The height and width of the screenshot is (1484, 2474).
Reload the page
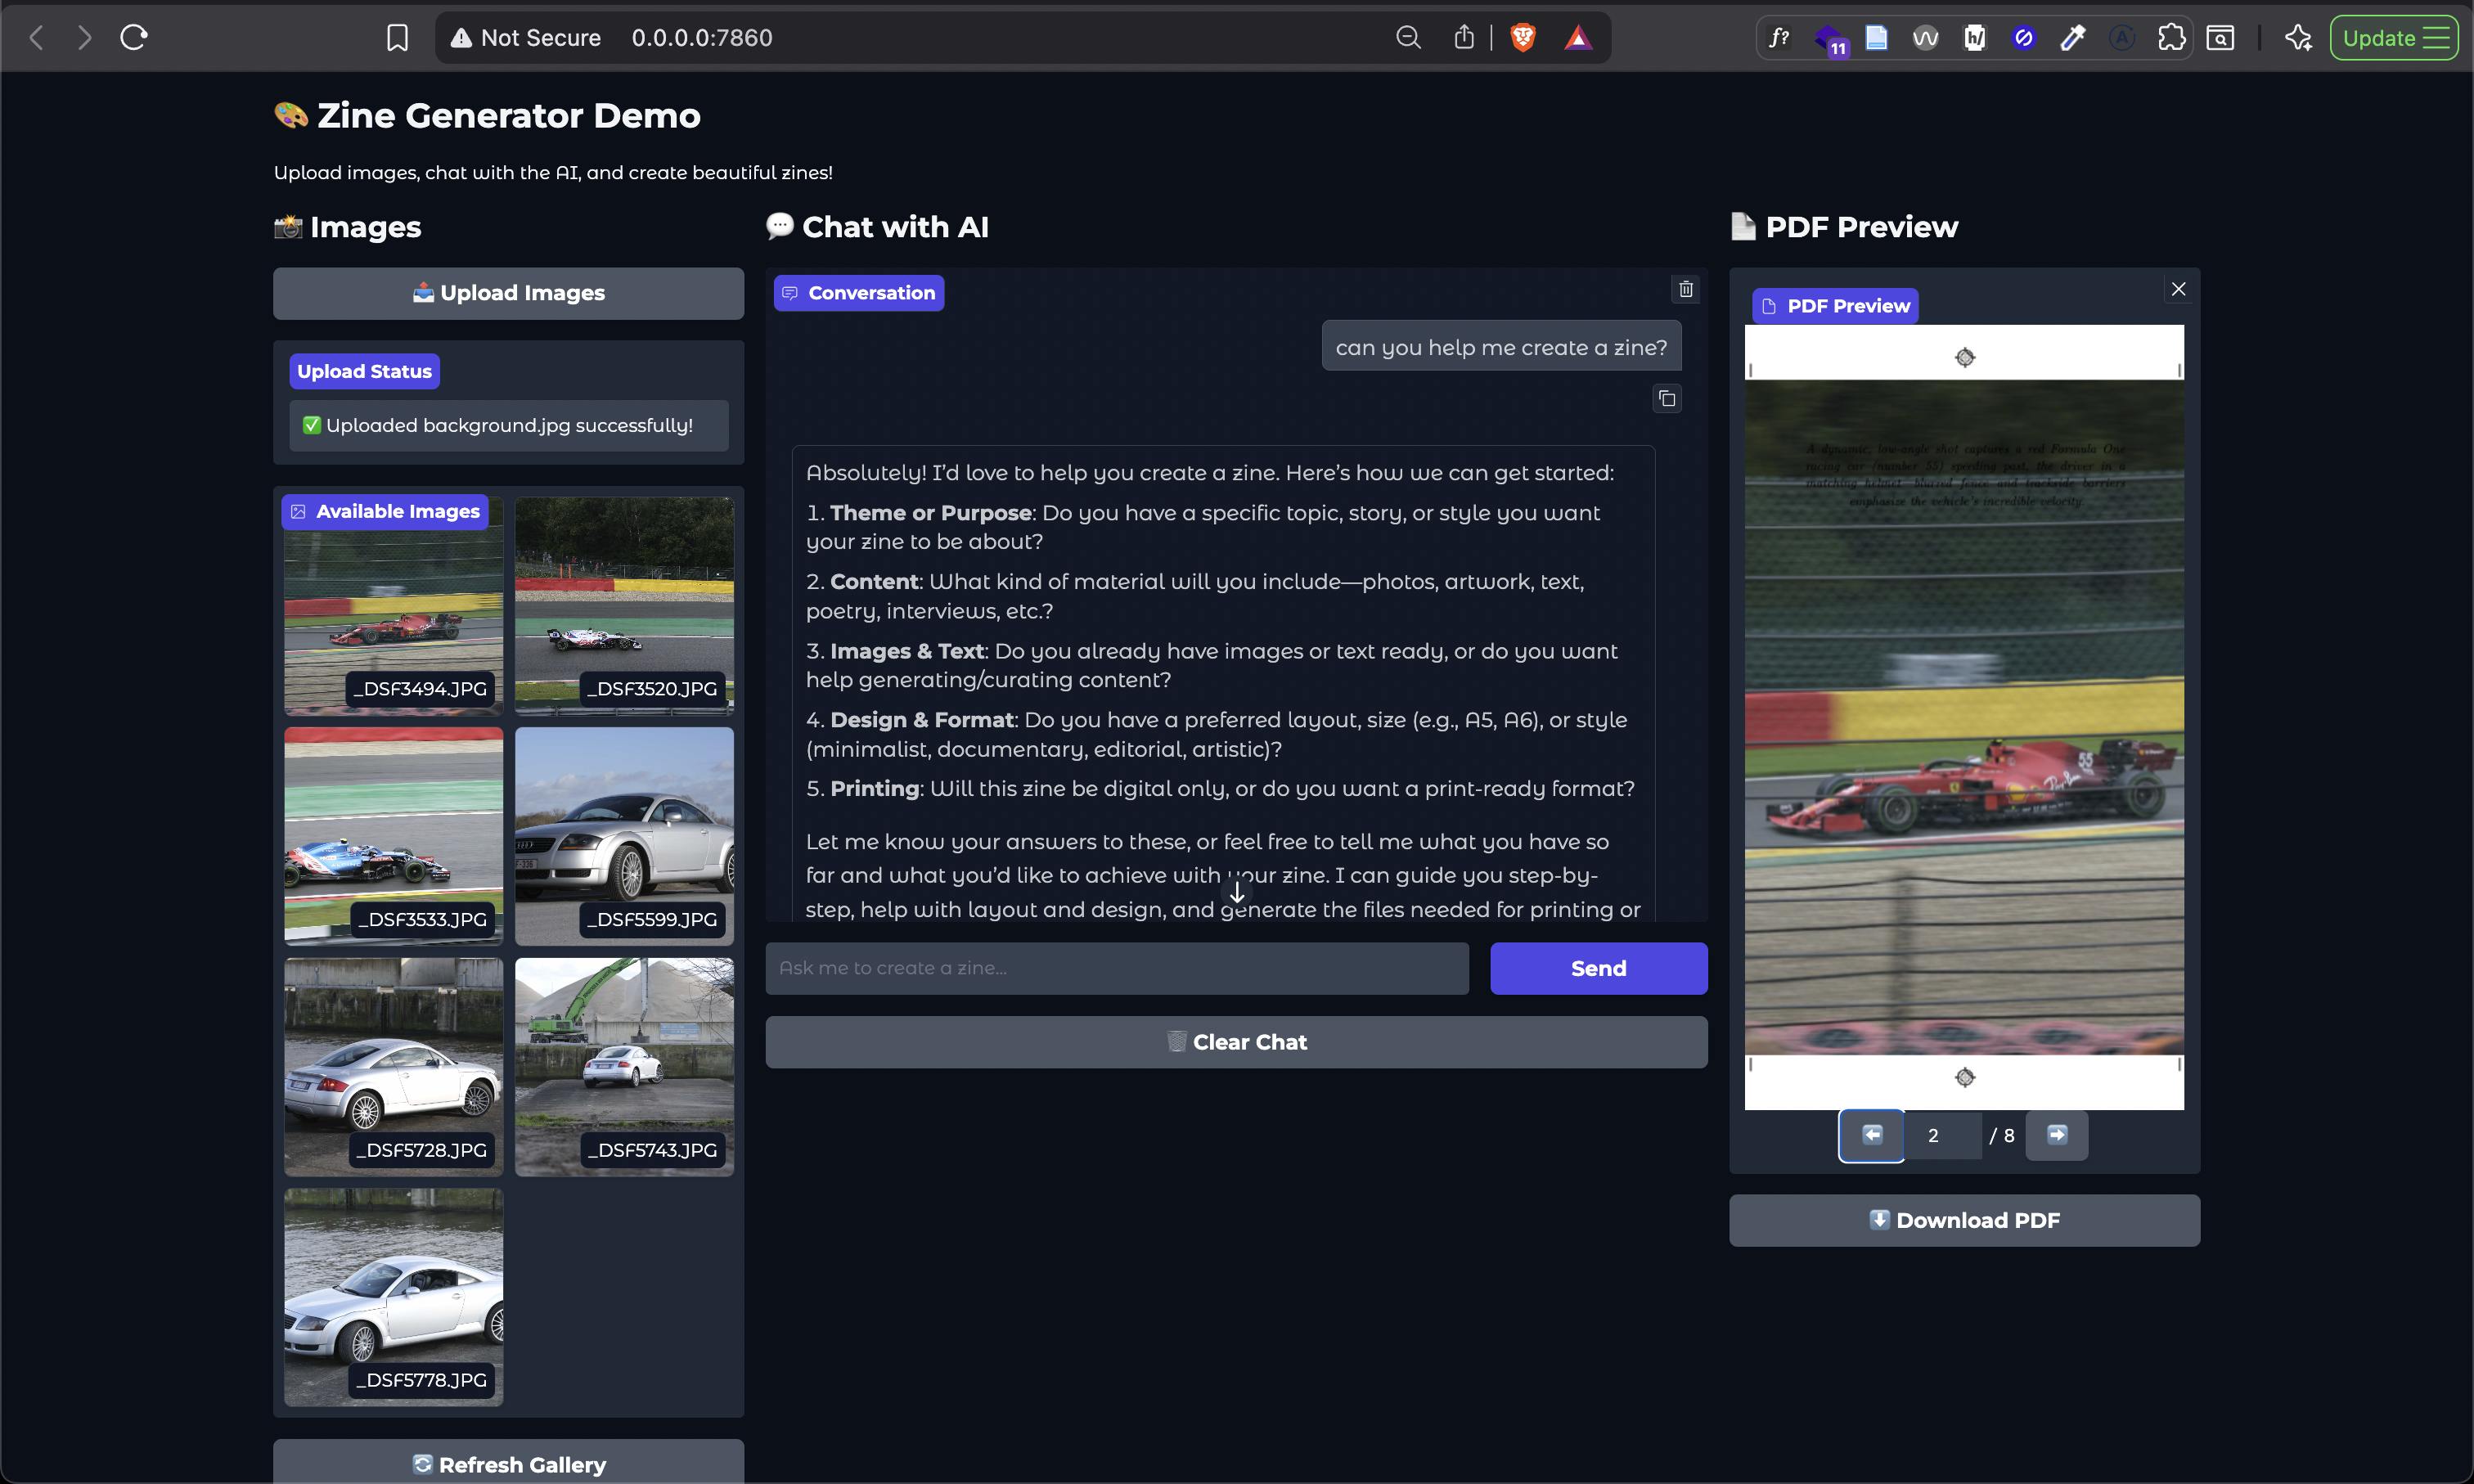pyautogui.click(x=134, y=38)
